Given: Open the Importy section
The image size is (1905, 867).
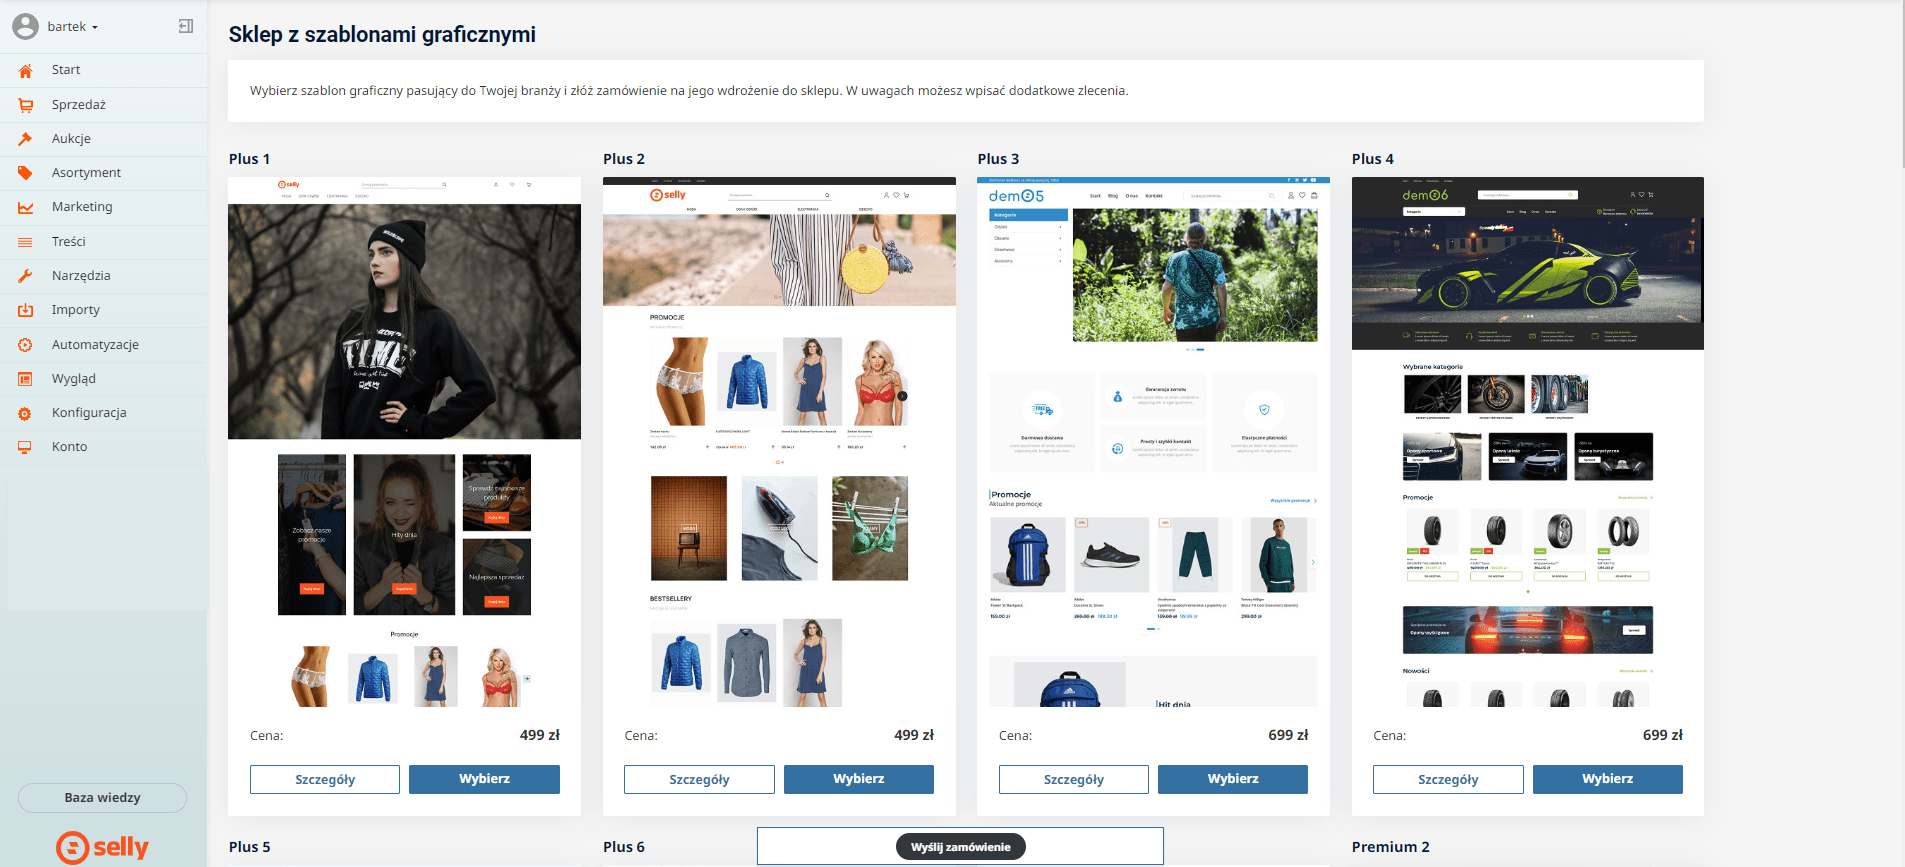Looking at the screenshot, I should point(76,310).
